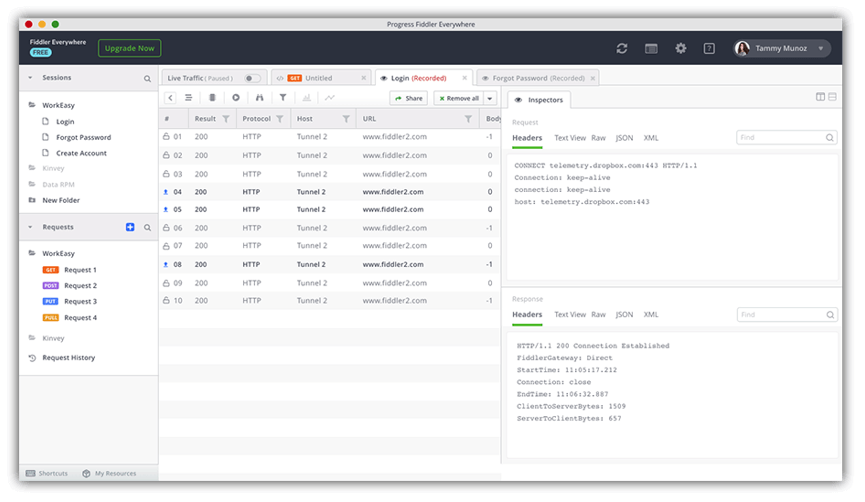Filter the Result column via funnel icon
This screenshot has width=865, height=502.
[226, 119]
